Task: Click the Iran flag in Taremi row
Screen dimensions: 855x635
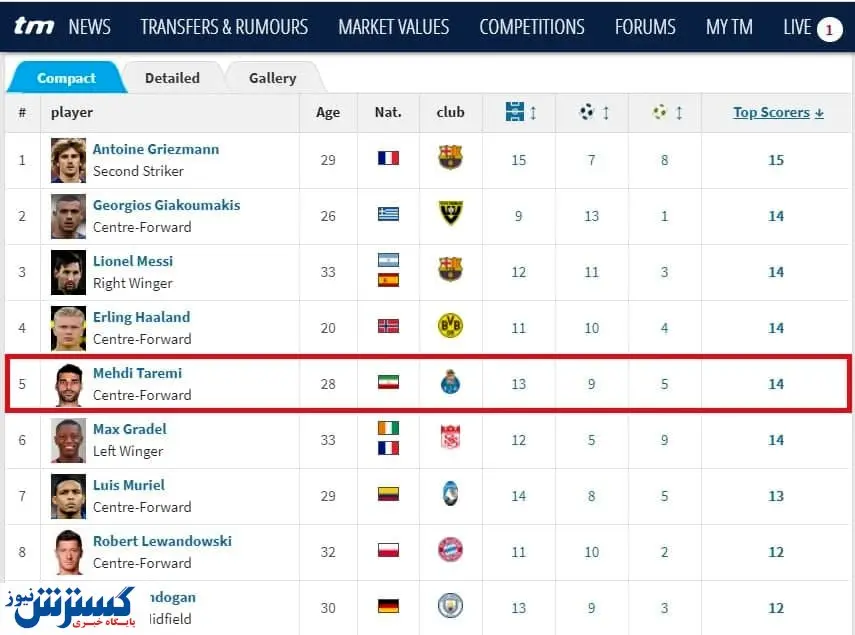Action: [x=388, y=382]
